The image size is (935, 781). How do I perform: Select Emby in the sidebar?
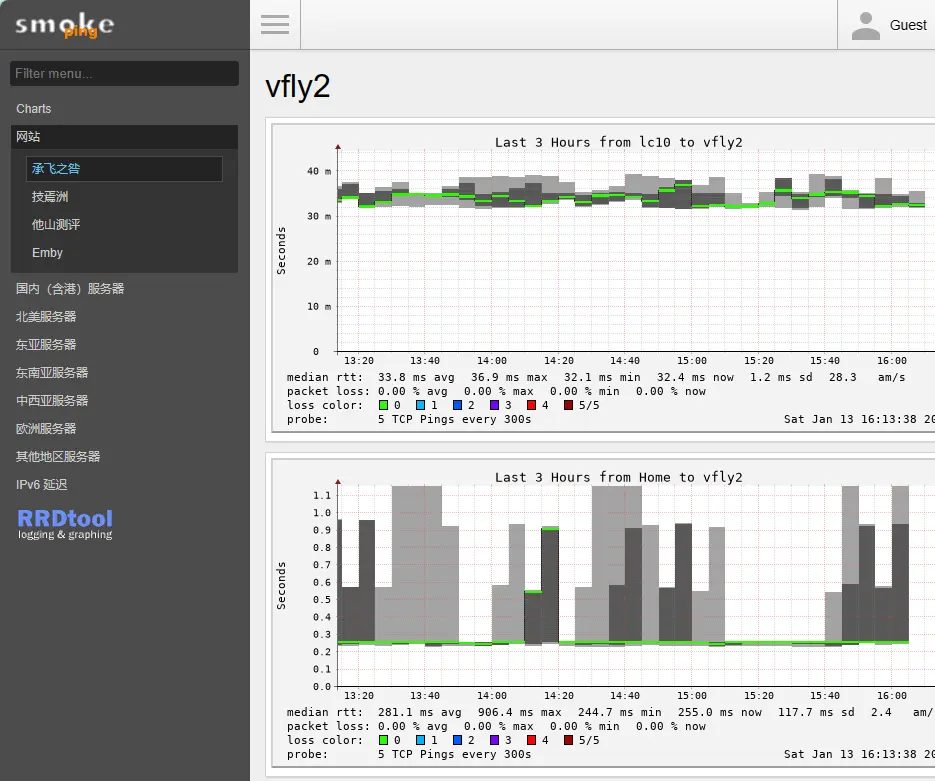click(x=47, y=253)
